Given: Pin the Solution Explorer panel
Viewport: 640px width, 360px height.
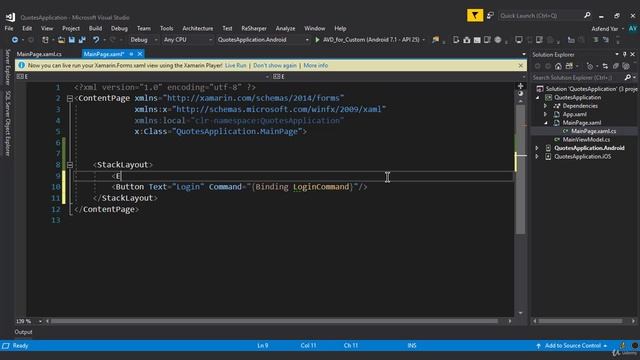Looking at the screenshot, I should (624, 54).
